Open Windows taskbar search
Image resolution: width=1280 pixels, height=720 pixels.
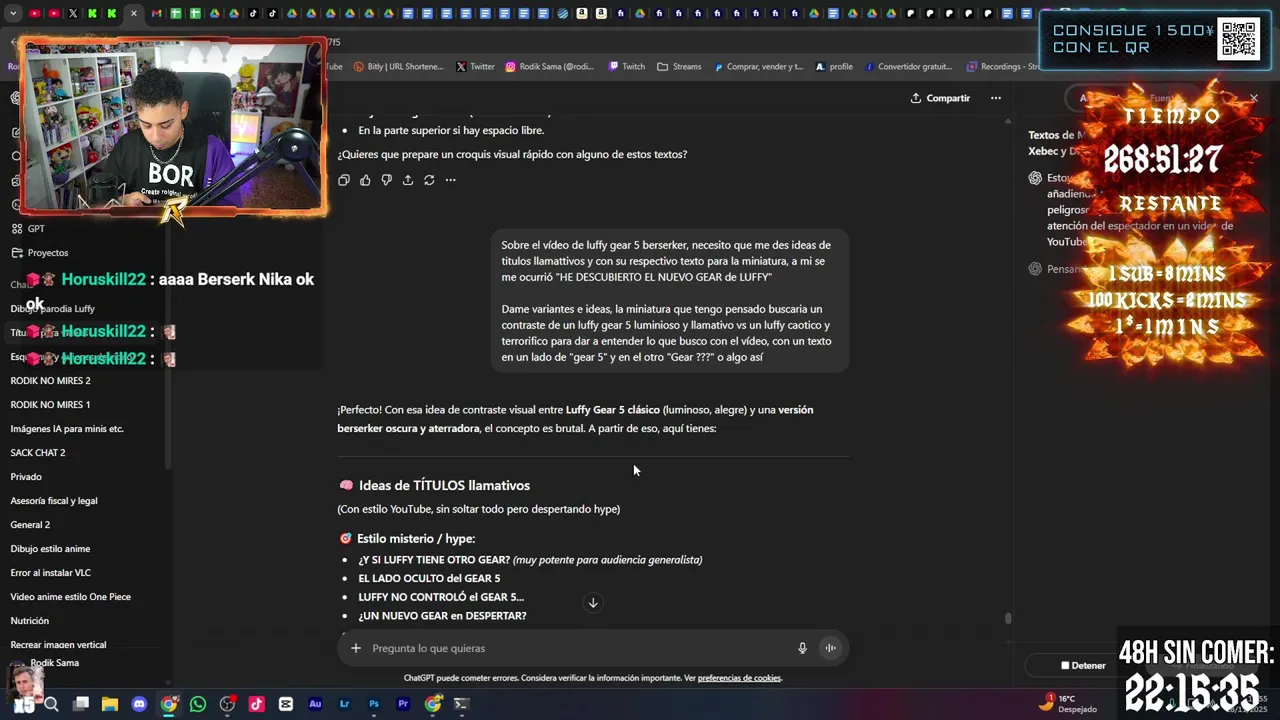[x=52, y=704]
